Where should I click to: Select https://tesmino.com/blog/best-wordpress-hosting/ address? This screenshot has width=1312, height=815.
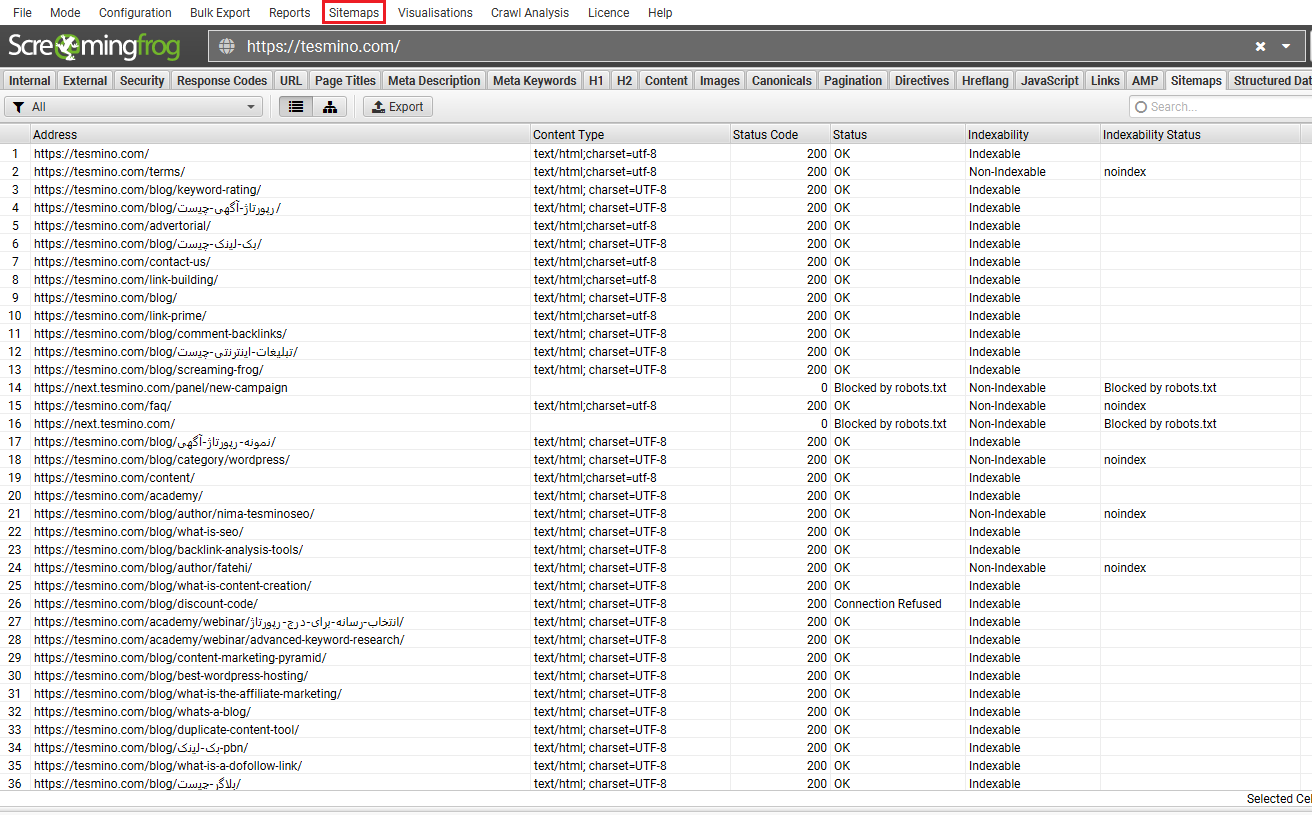coord(171,676)
